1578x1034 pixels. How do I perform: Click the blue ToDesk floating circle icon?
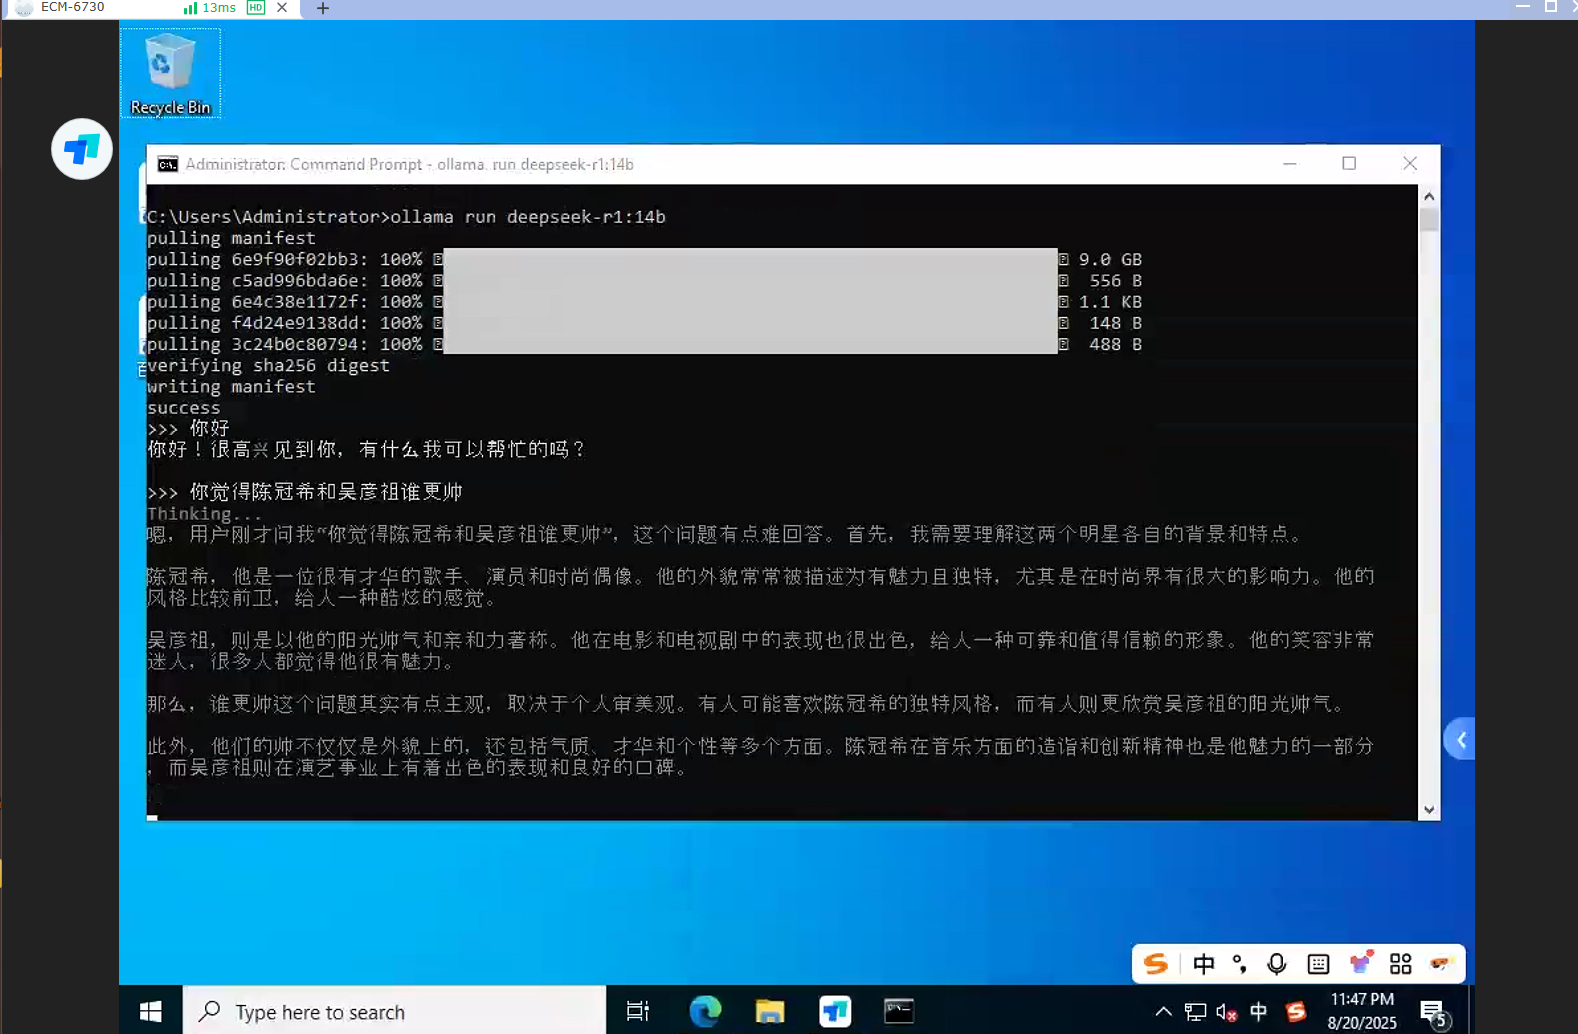point(82,149)
